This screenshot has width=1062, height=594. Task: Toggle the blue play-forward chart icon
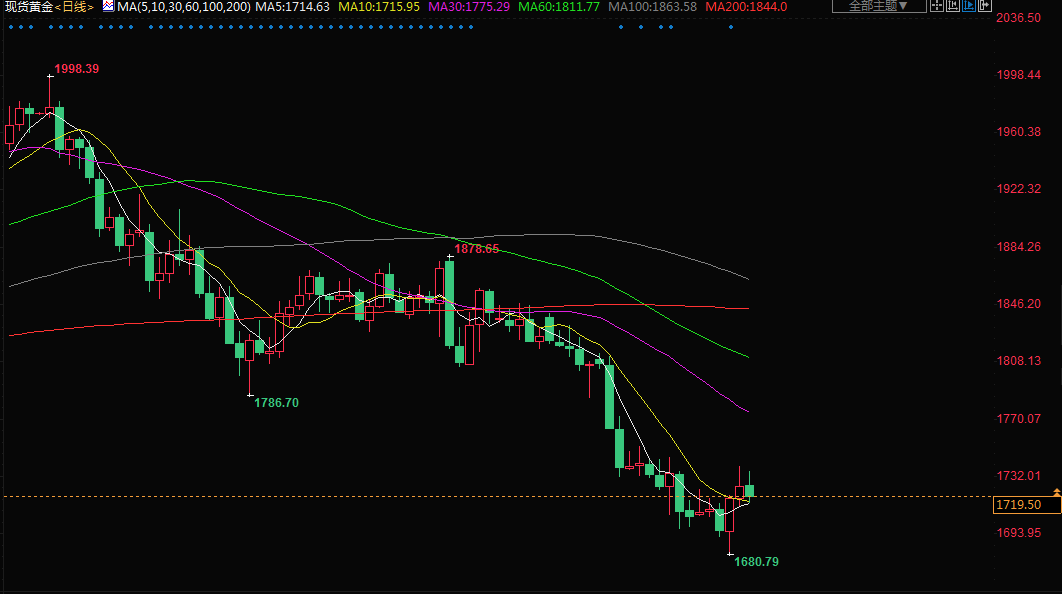click(x=969, y=5)
